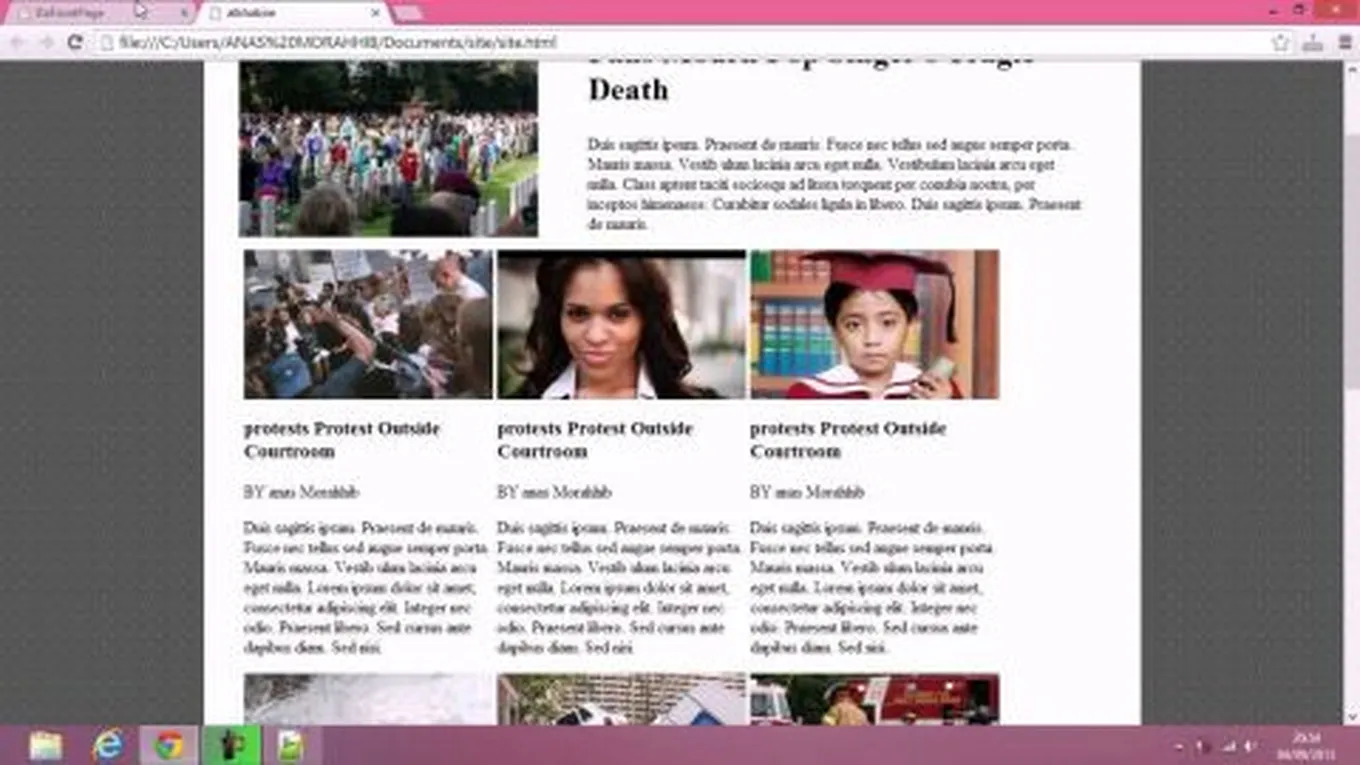This screenshot has width=1360, height=765.
Task: Open a new browser tab
Action: tap(408, 13)
